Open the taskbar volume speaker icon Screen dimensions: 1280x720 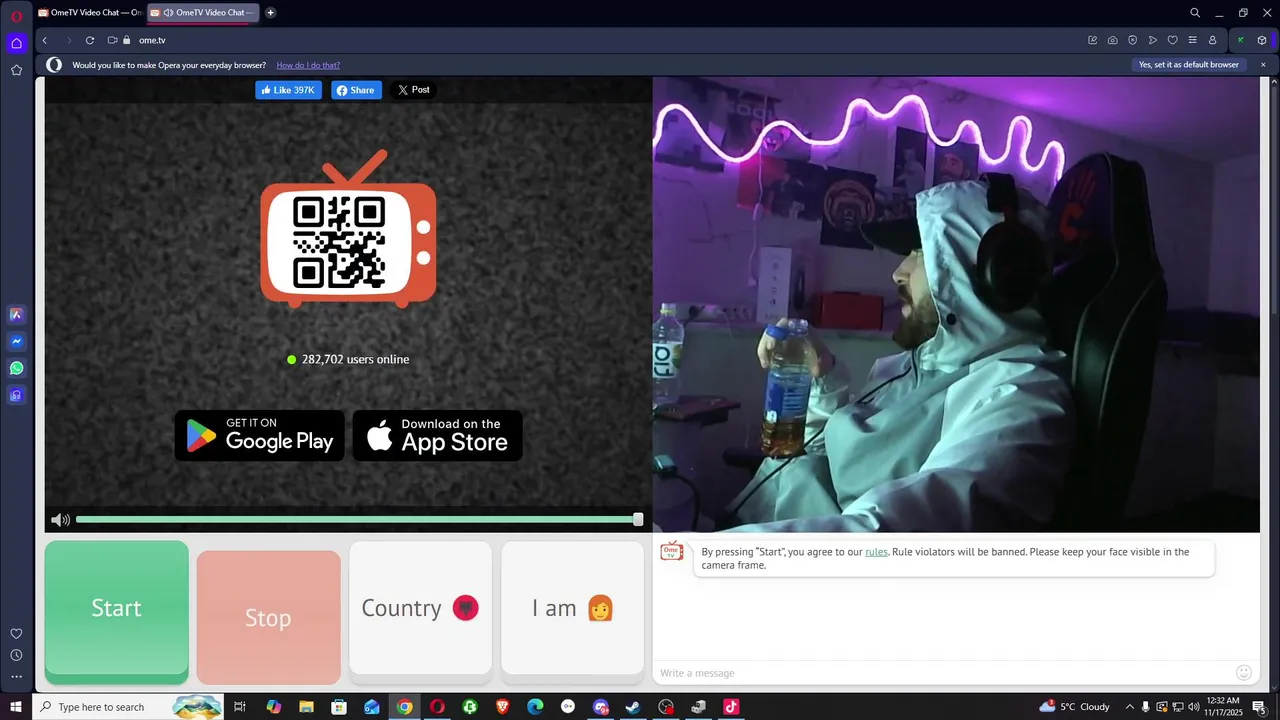click(1194, 707)
